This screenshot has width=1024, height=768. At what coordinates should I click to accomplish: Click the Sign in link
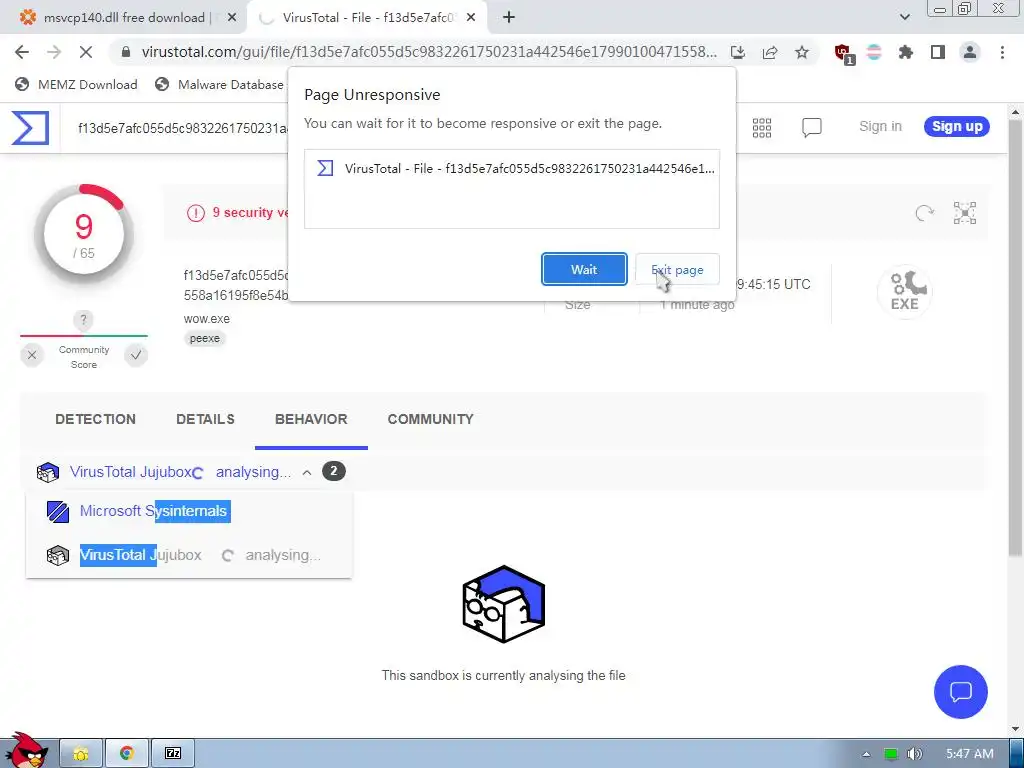880,127
